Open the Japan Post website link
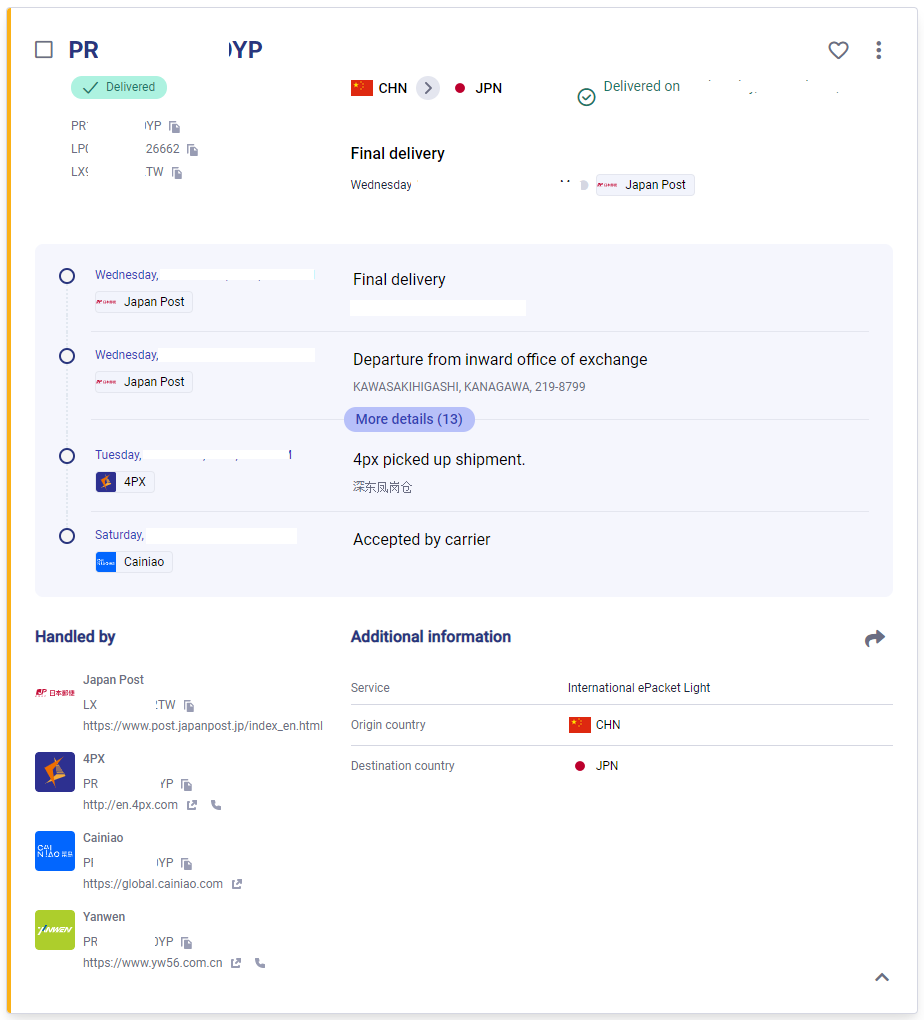Viewport: 924px width, 1020px height. coord(202,726)
